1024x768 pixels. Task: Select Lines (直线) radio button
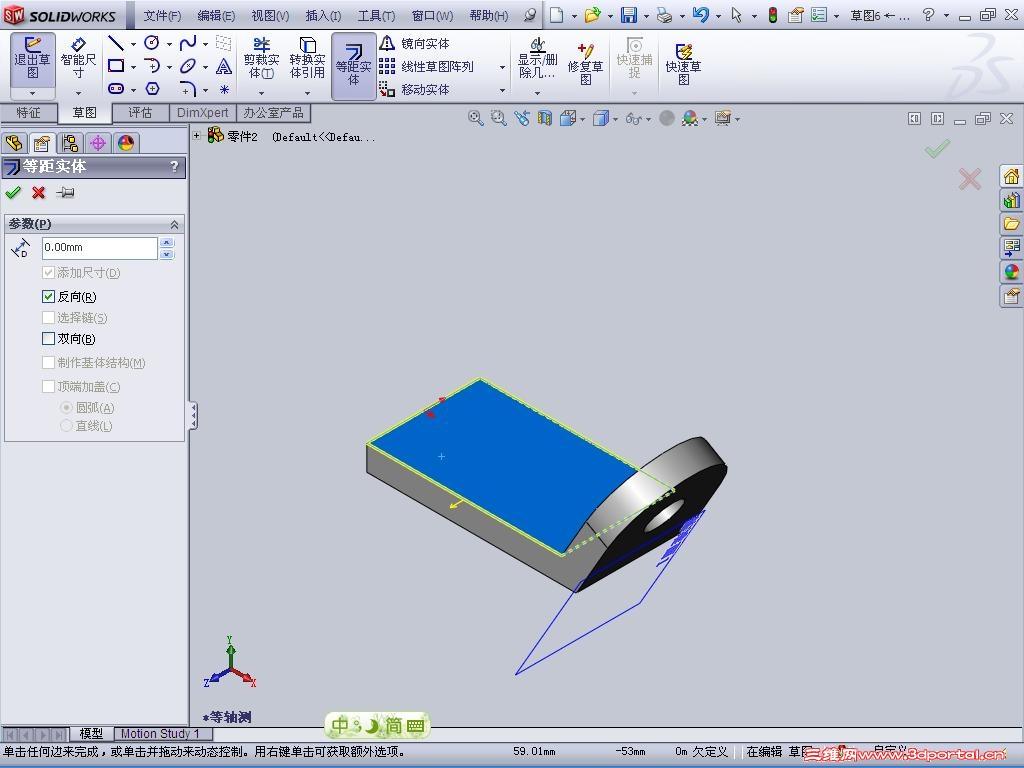click(66, 426)
